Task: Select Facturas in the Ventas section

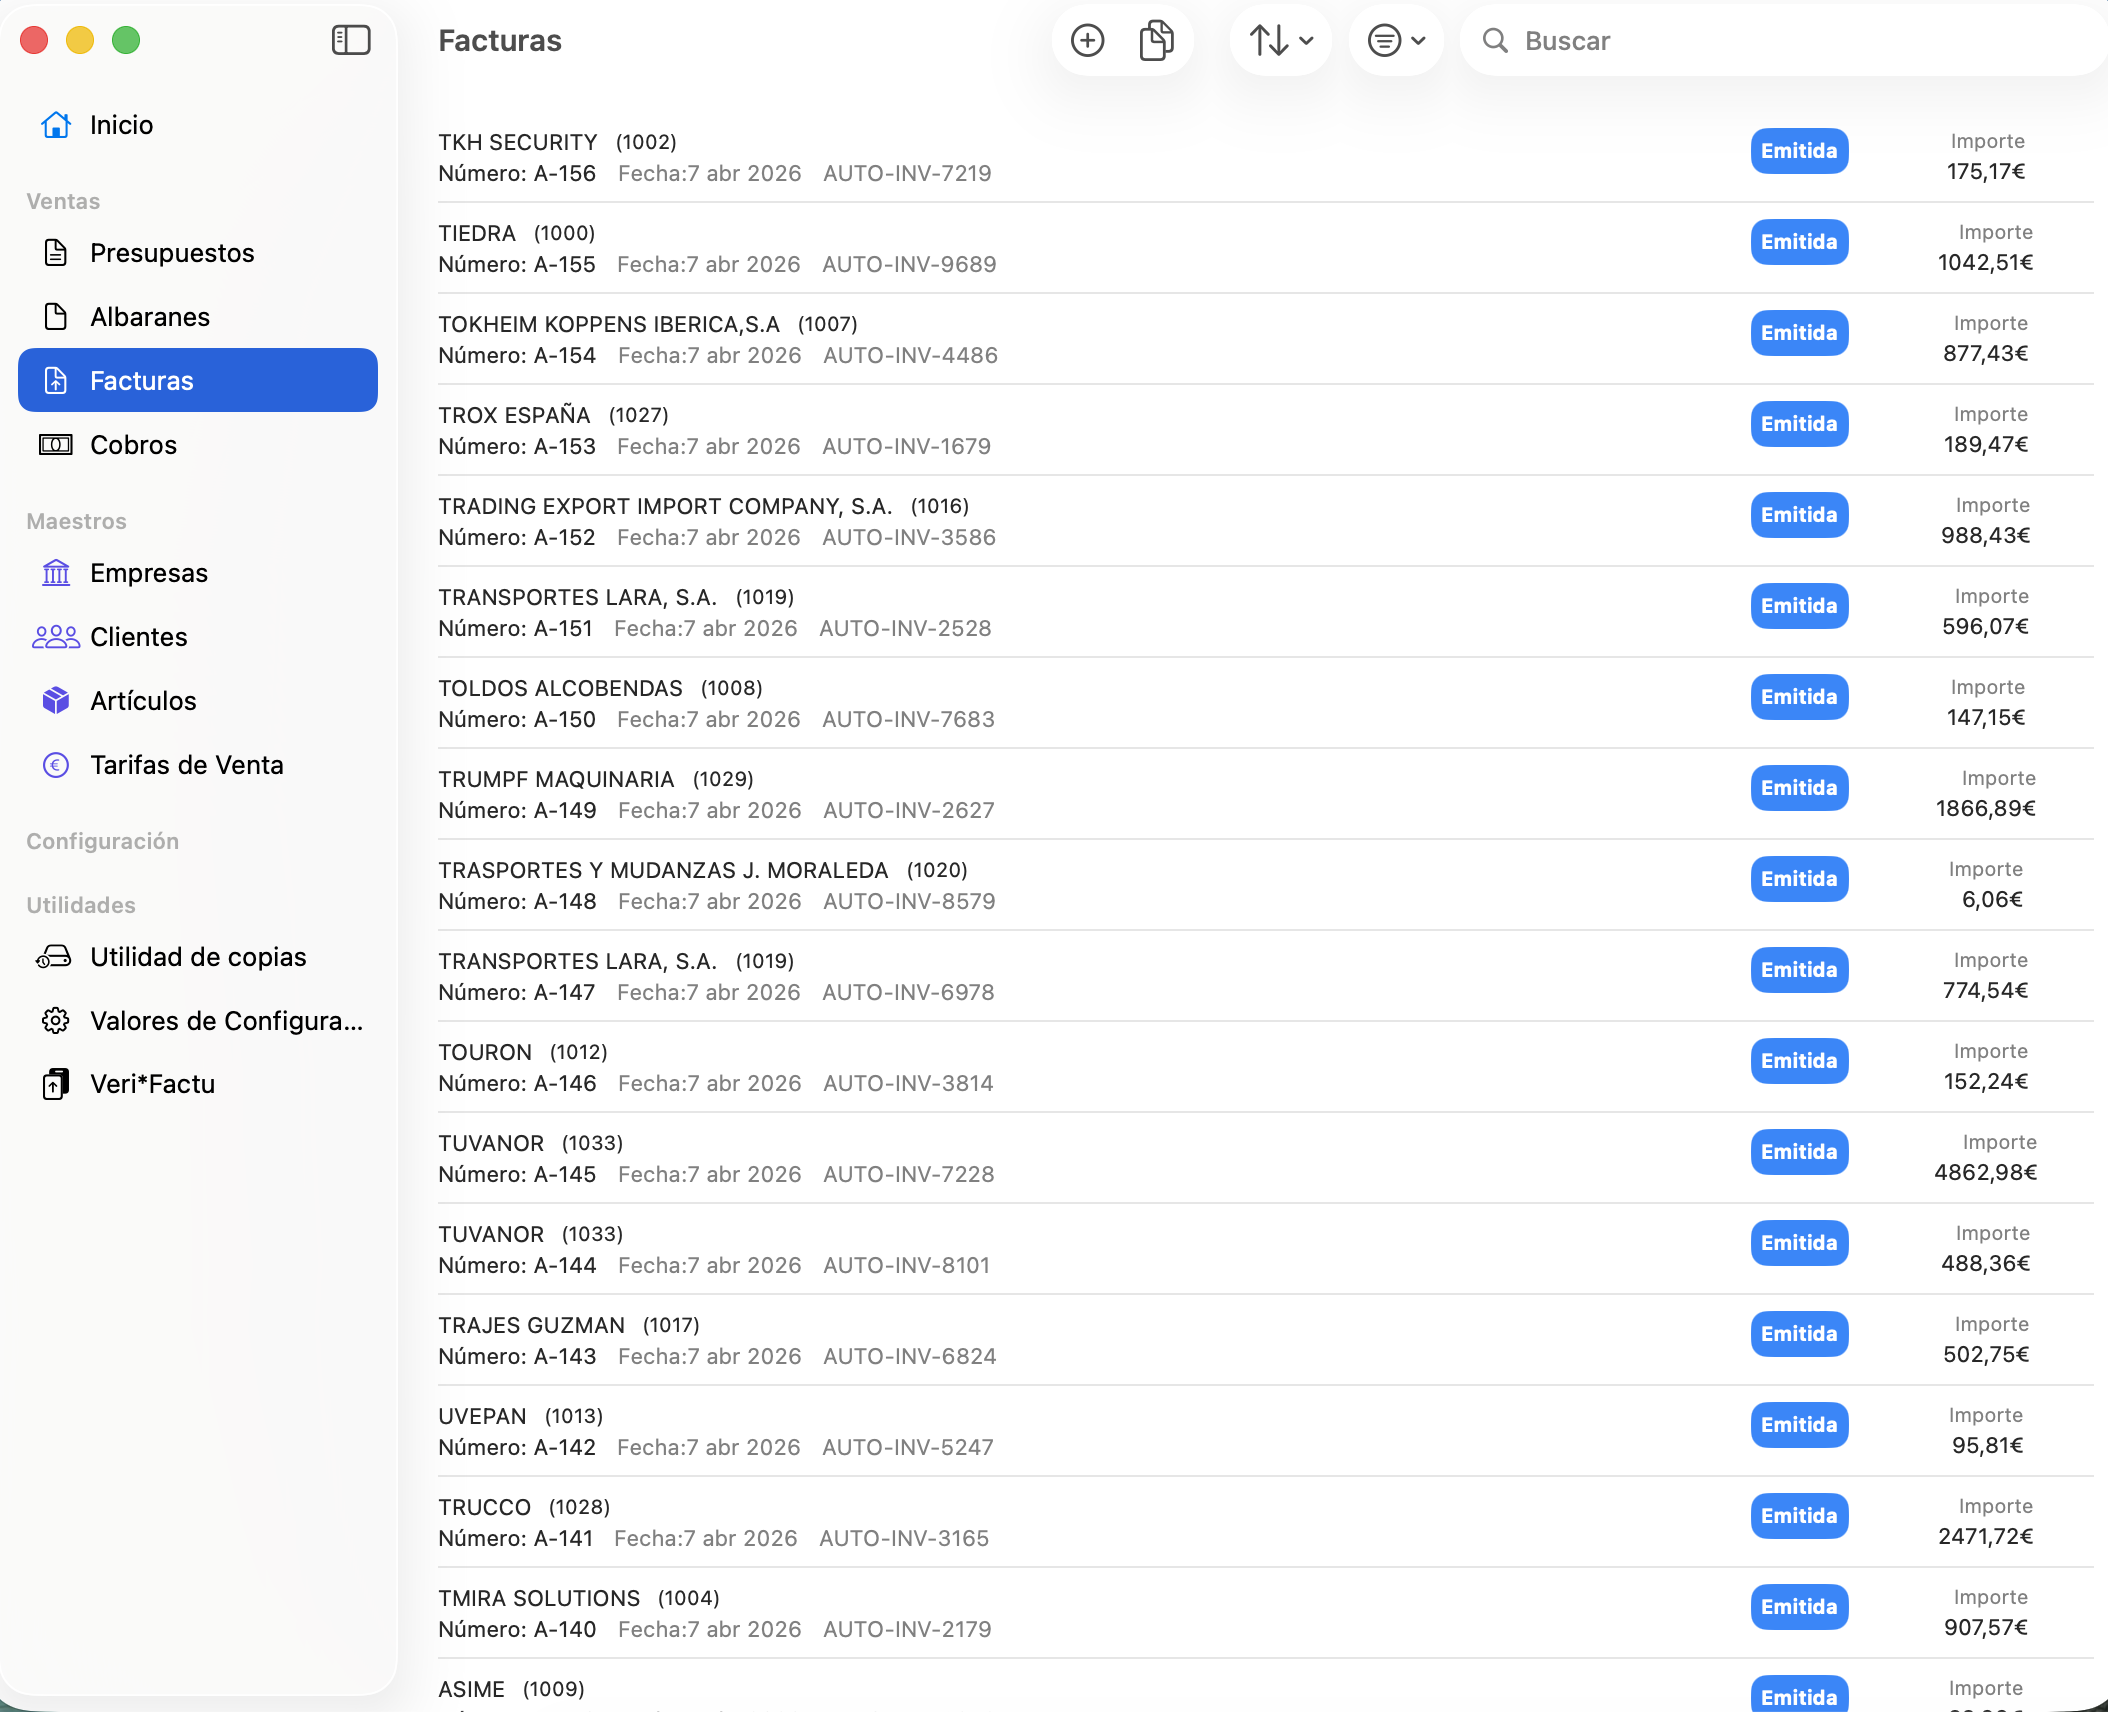Action: point(142,380)
